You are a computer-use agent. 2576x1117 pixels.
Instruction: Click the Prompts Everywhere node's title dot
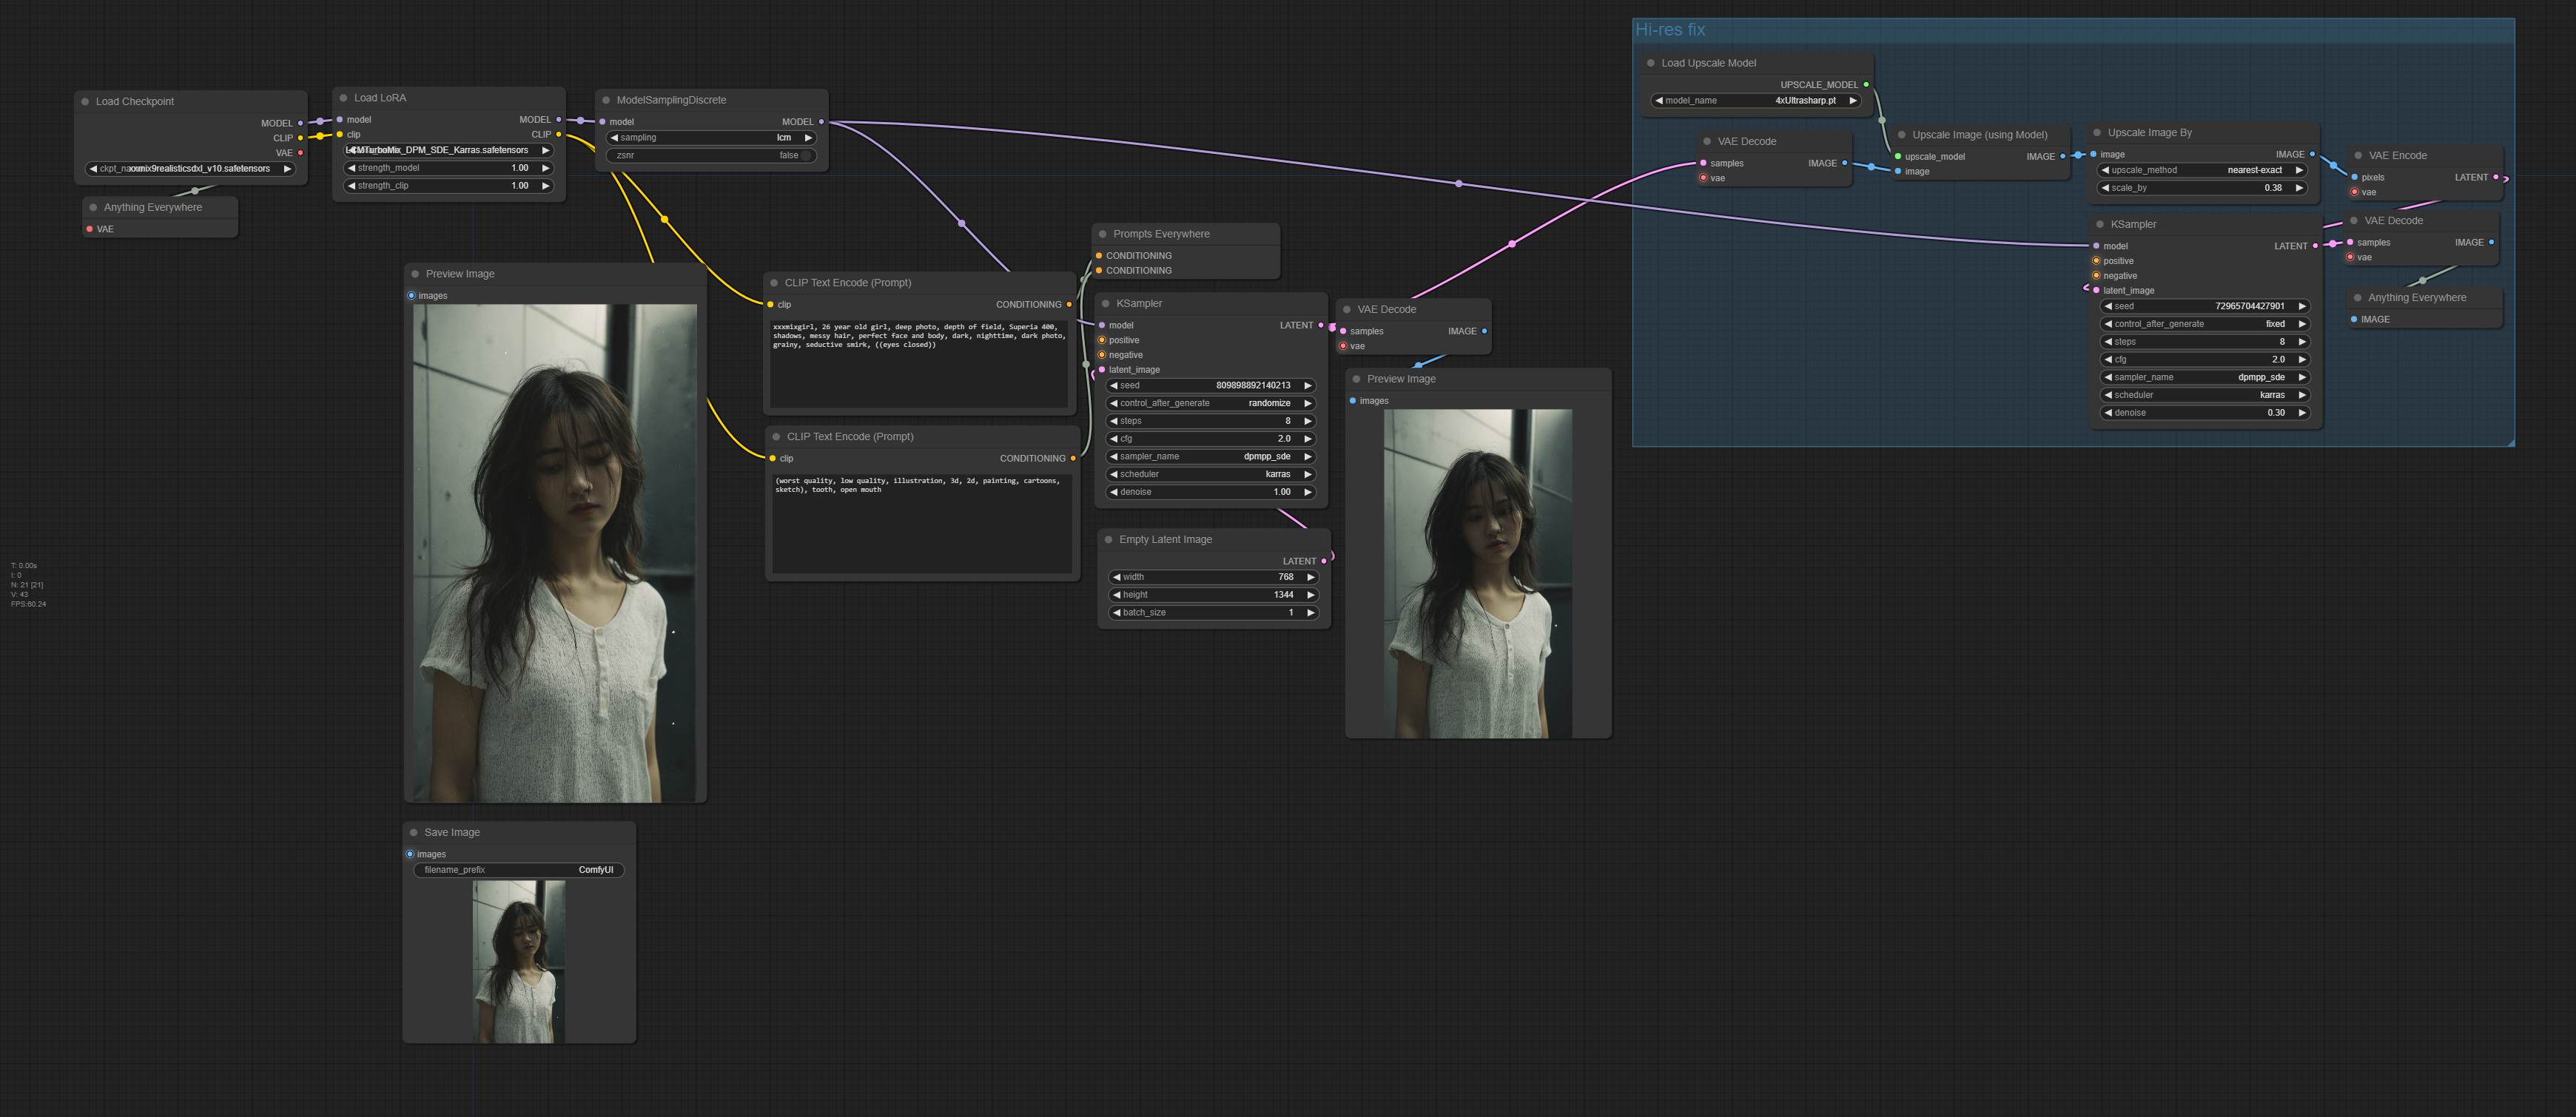point(1103,234)
